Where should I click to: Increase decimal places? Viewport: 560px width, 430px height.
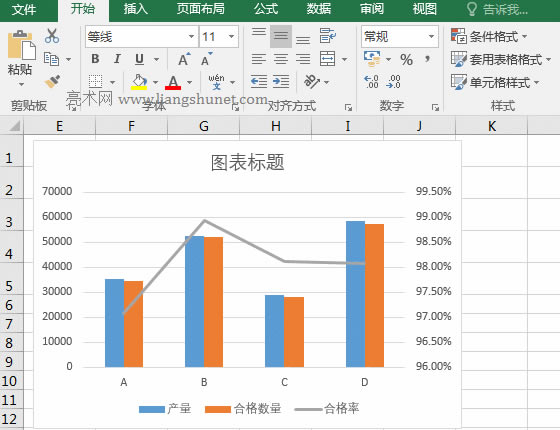tap(371, 82)
